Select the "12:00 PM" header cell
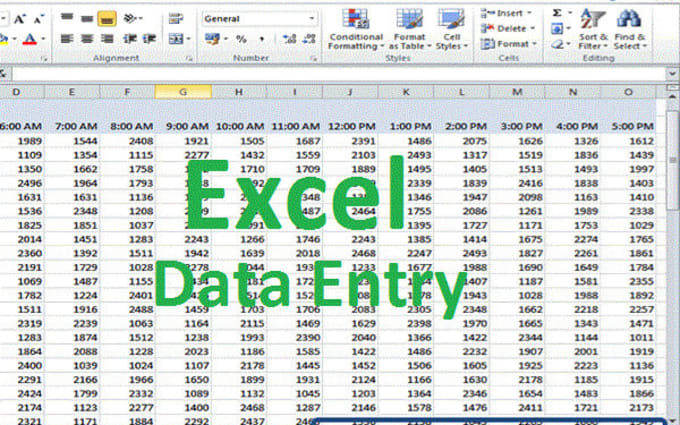The image size is (680, 425). (350, 126)
